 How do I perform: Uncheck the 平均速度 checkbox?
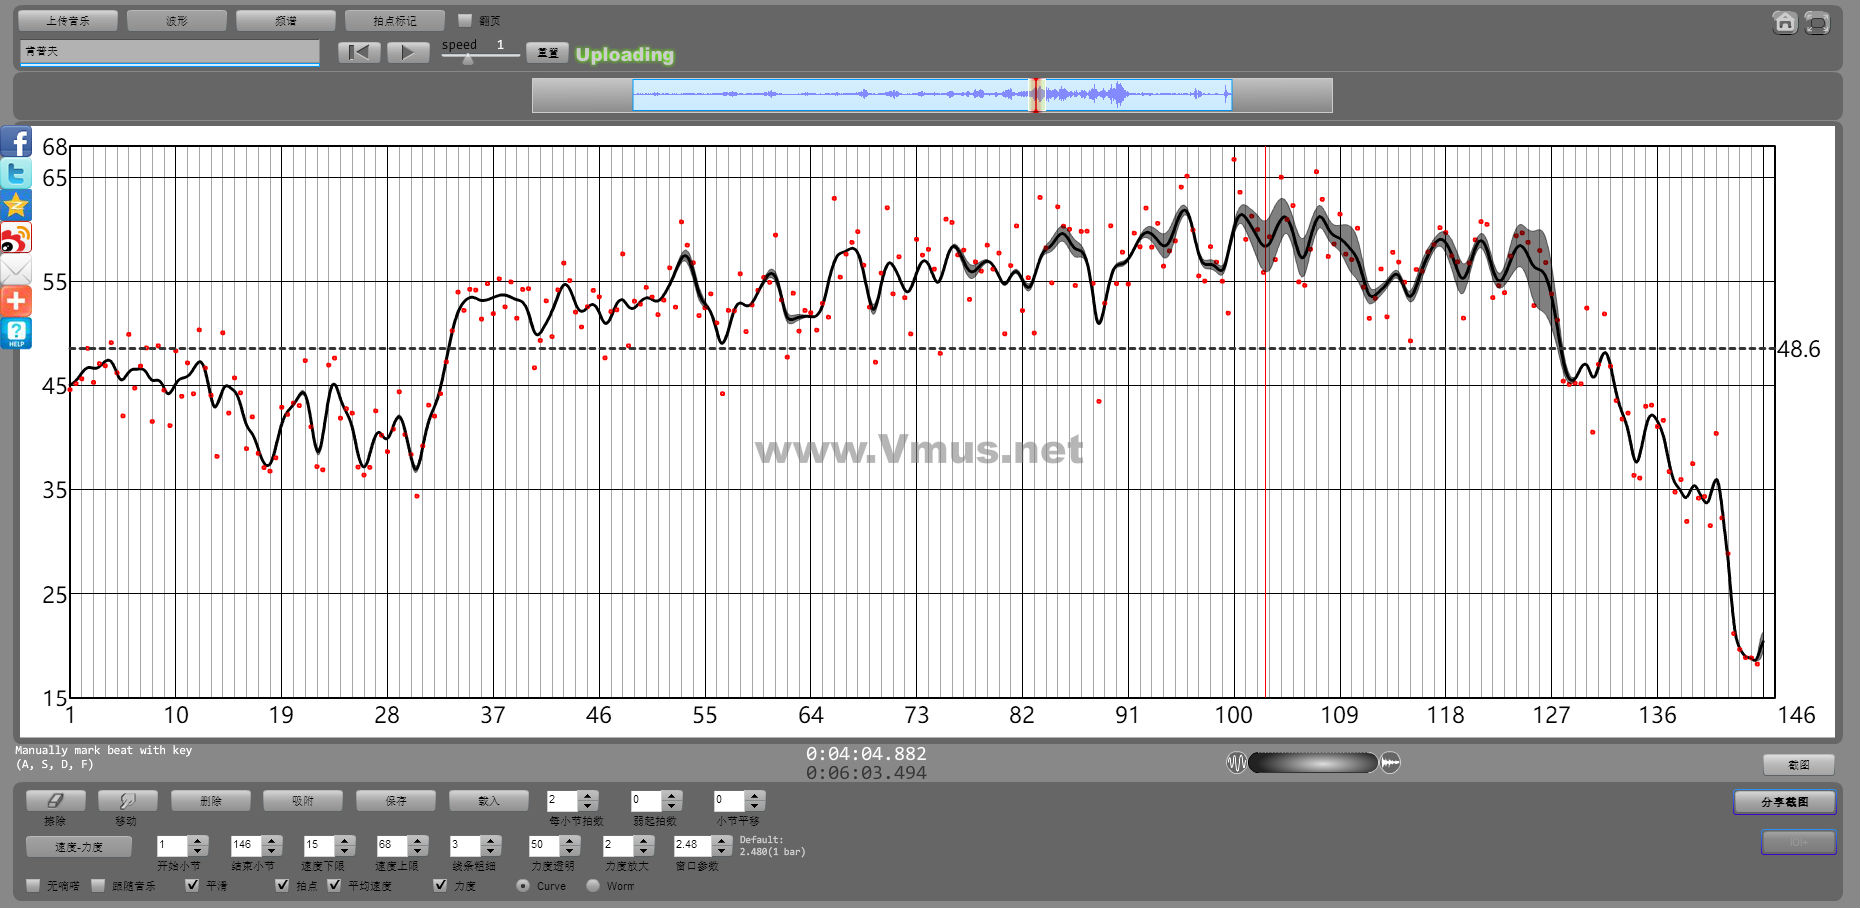point(335,885)
